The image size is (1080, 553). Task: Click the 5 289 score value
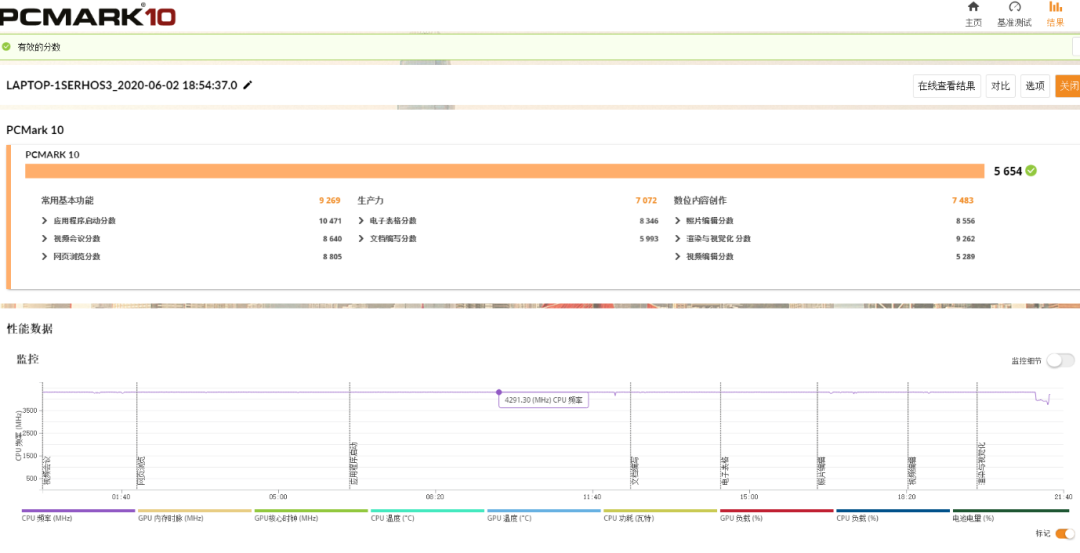pos(964,257)
